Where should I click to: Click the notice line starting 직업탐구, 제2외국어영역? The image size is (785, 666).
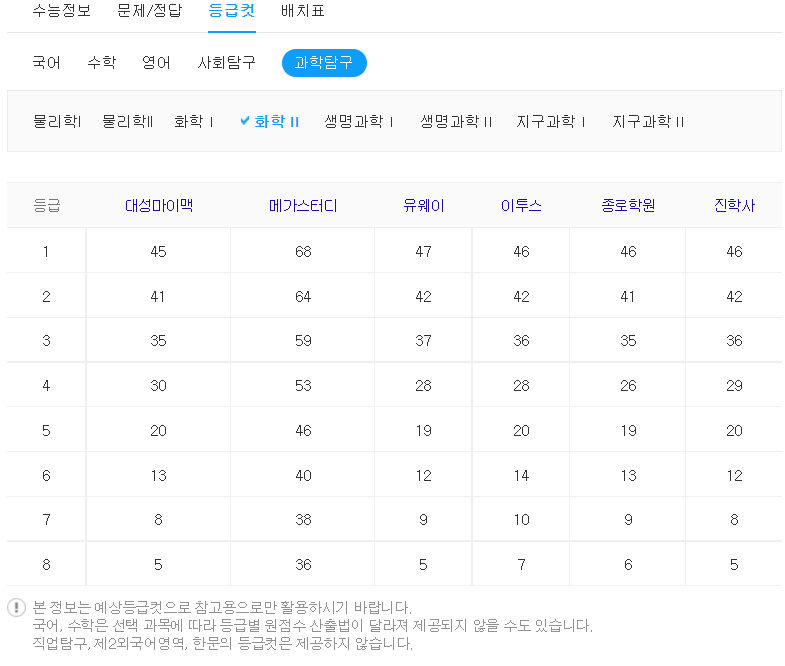pyautogui.click(x=222, y=643)
